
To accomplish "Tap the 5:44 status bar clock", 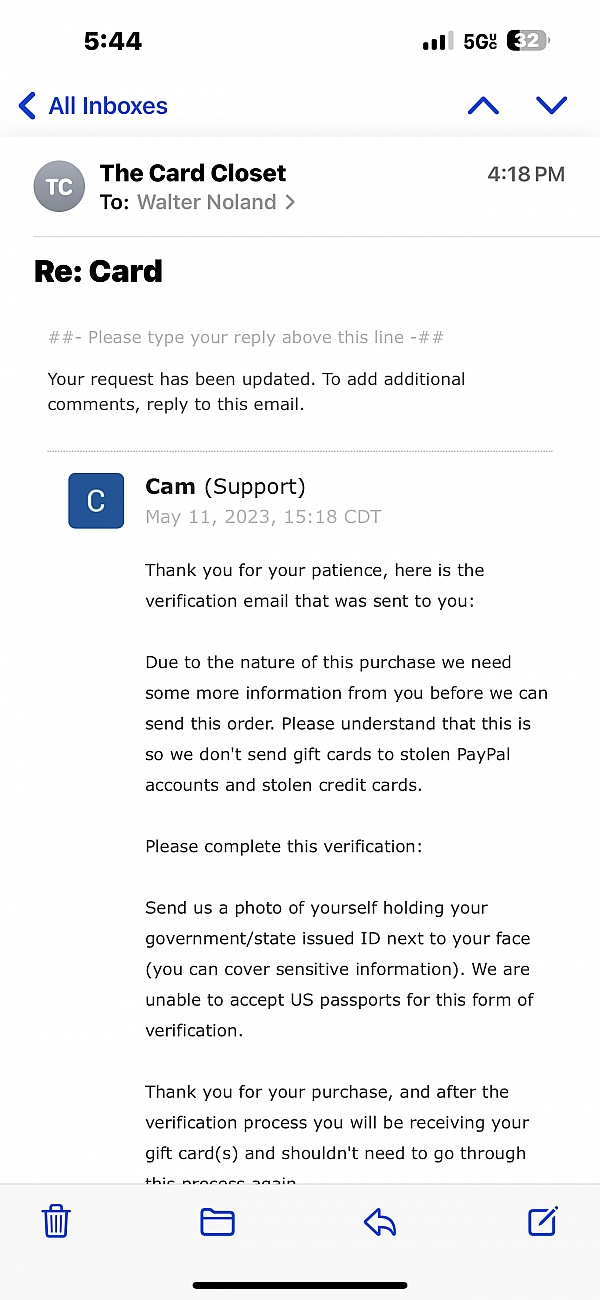I will 113,41.
